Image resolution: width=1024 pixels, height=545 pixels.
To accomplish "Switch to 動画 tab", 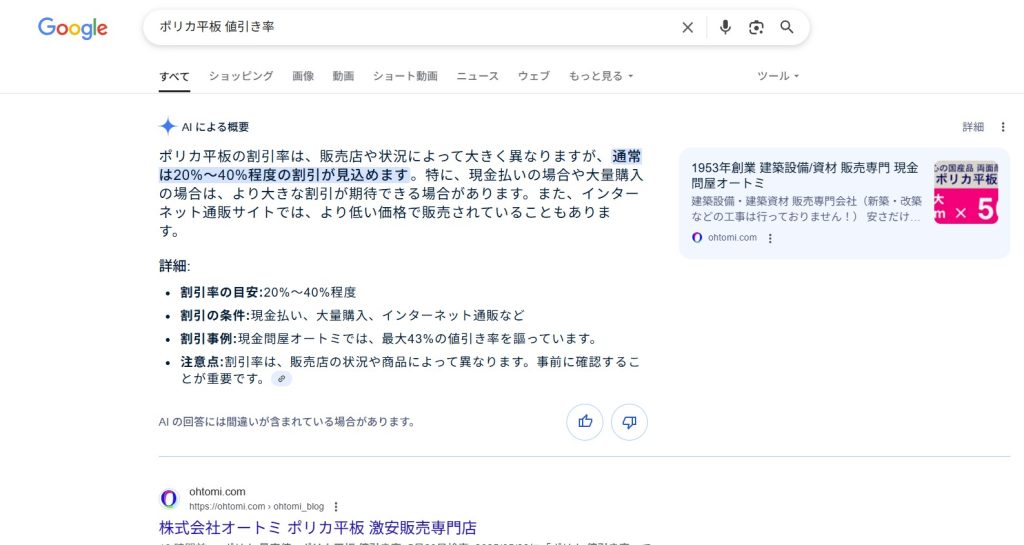I will 343,76.
